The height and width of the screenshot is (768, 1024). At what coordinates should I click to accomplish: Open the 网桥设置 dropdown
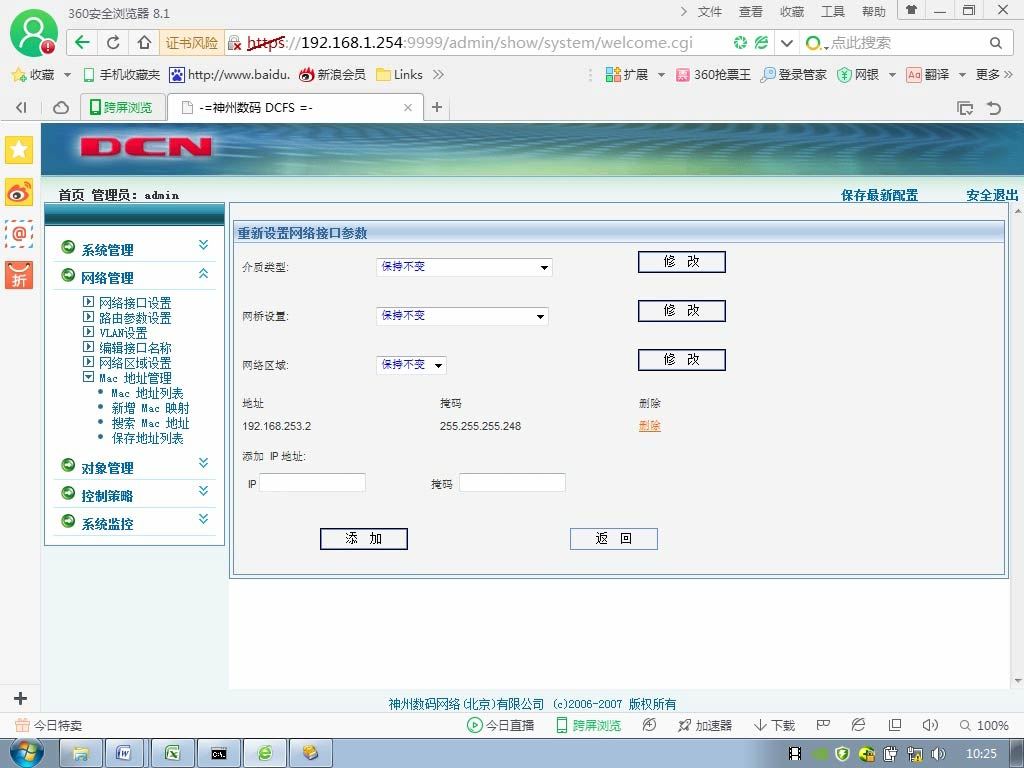click(462, 316)
